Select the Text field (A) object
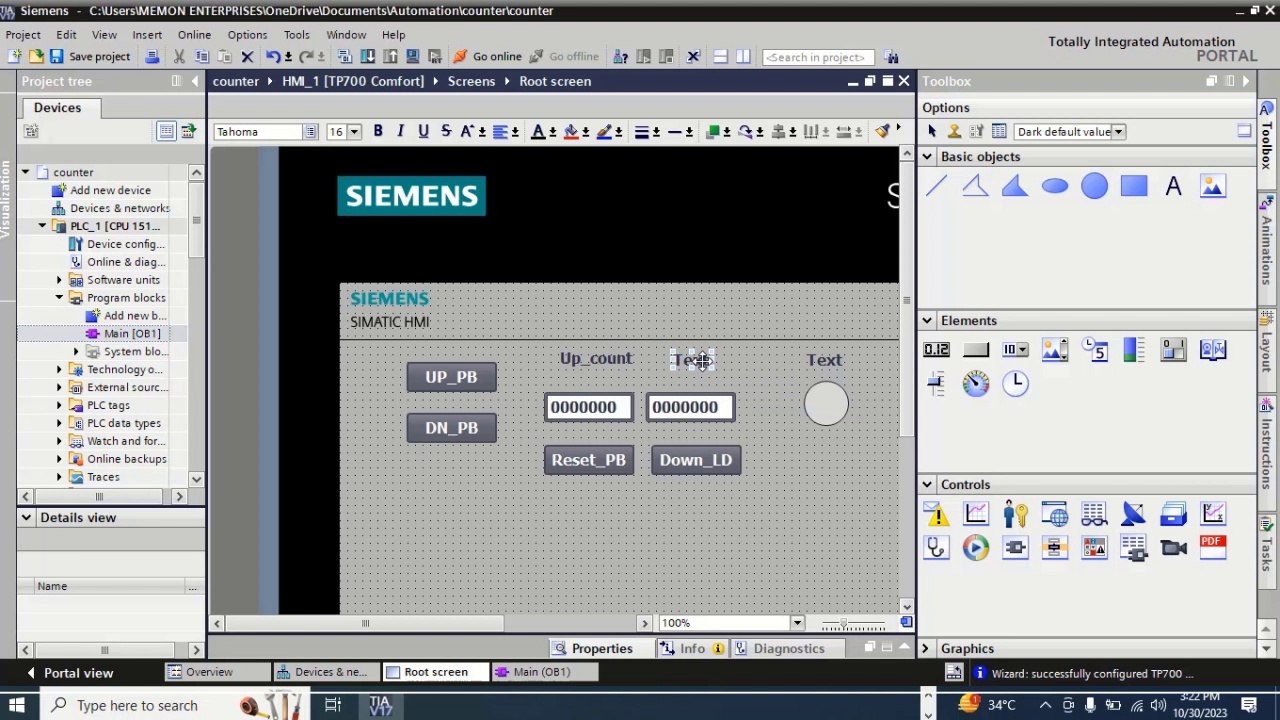Screen dimensions: 1280x720 [1173, 186]
